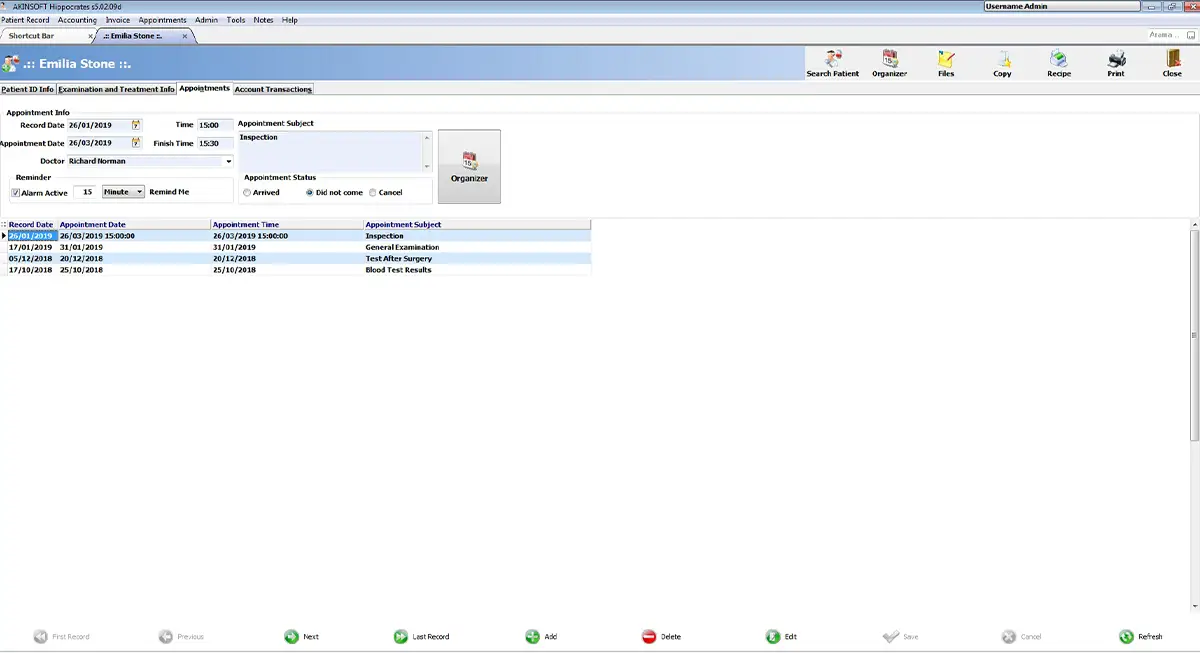Open the Organizer calendar in the toolbar
The height and width of the screenshot is (653, 1200).
(889, 63)
